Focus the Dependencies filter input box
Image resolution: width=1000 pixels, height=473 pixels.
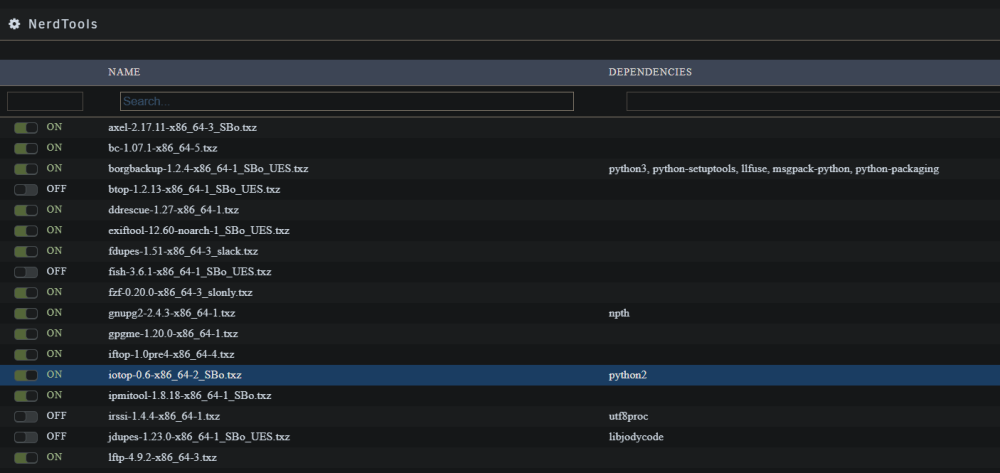point(813,101)
